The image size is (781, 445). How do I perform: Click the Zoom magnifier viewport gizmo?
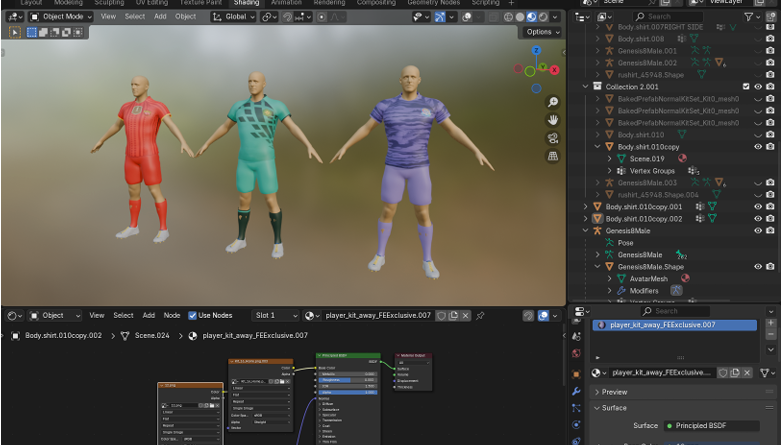click(553, 102)
